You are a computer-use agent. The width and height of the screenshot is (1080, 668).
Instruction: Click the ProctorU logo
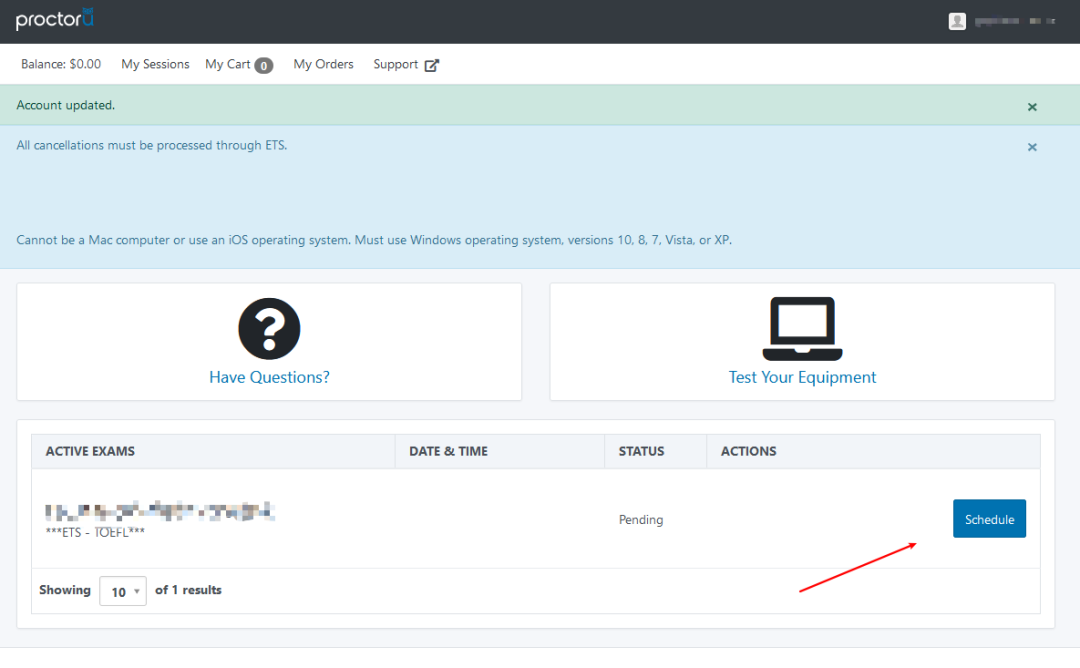pyautogui.click(x=54, y=19)
